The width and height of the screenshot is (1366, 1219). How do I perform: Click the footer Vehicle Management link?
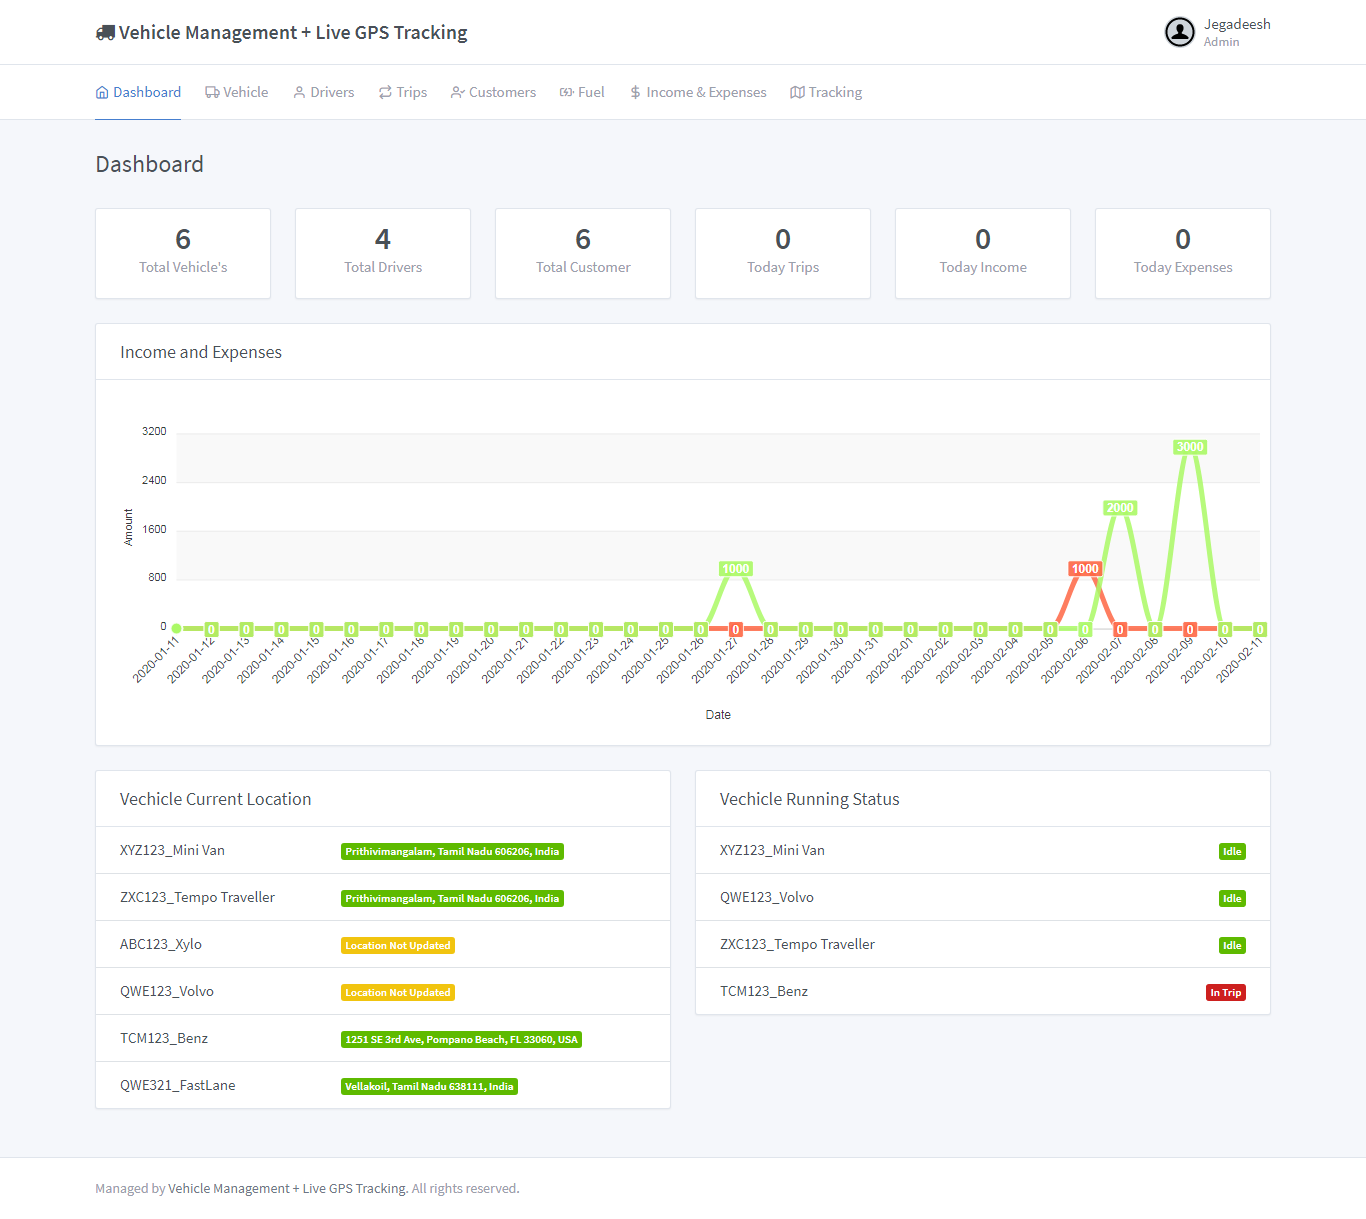[x=287, y=1189]
